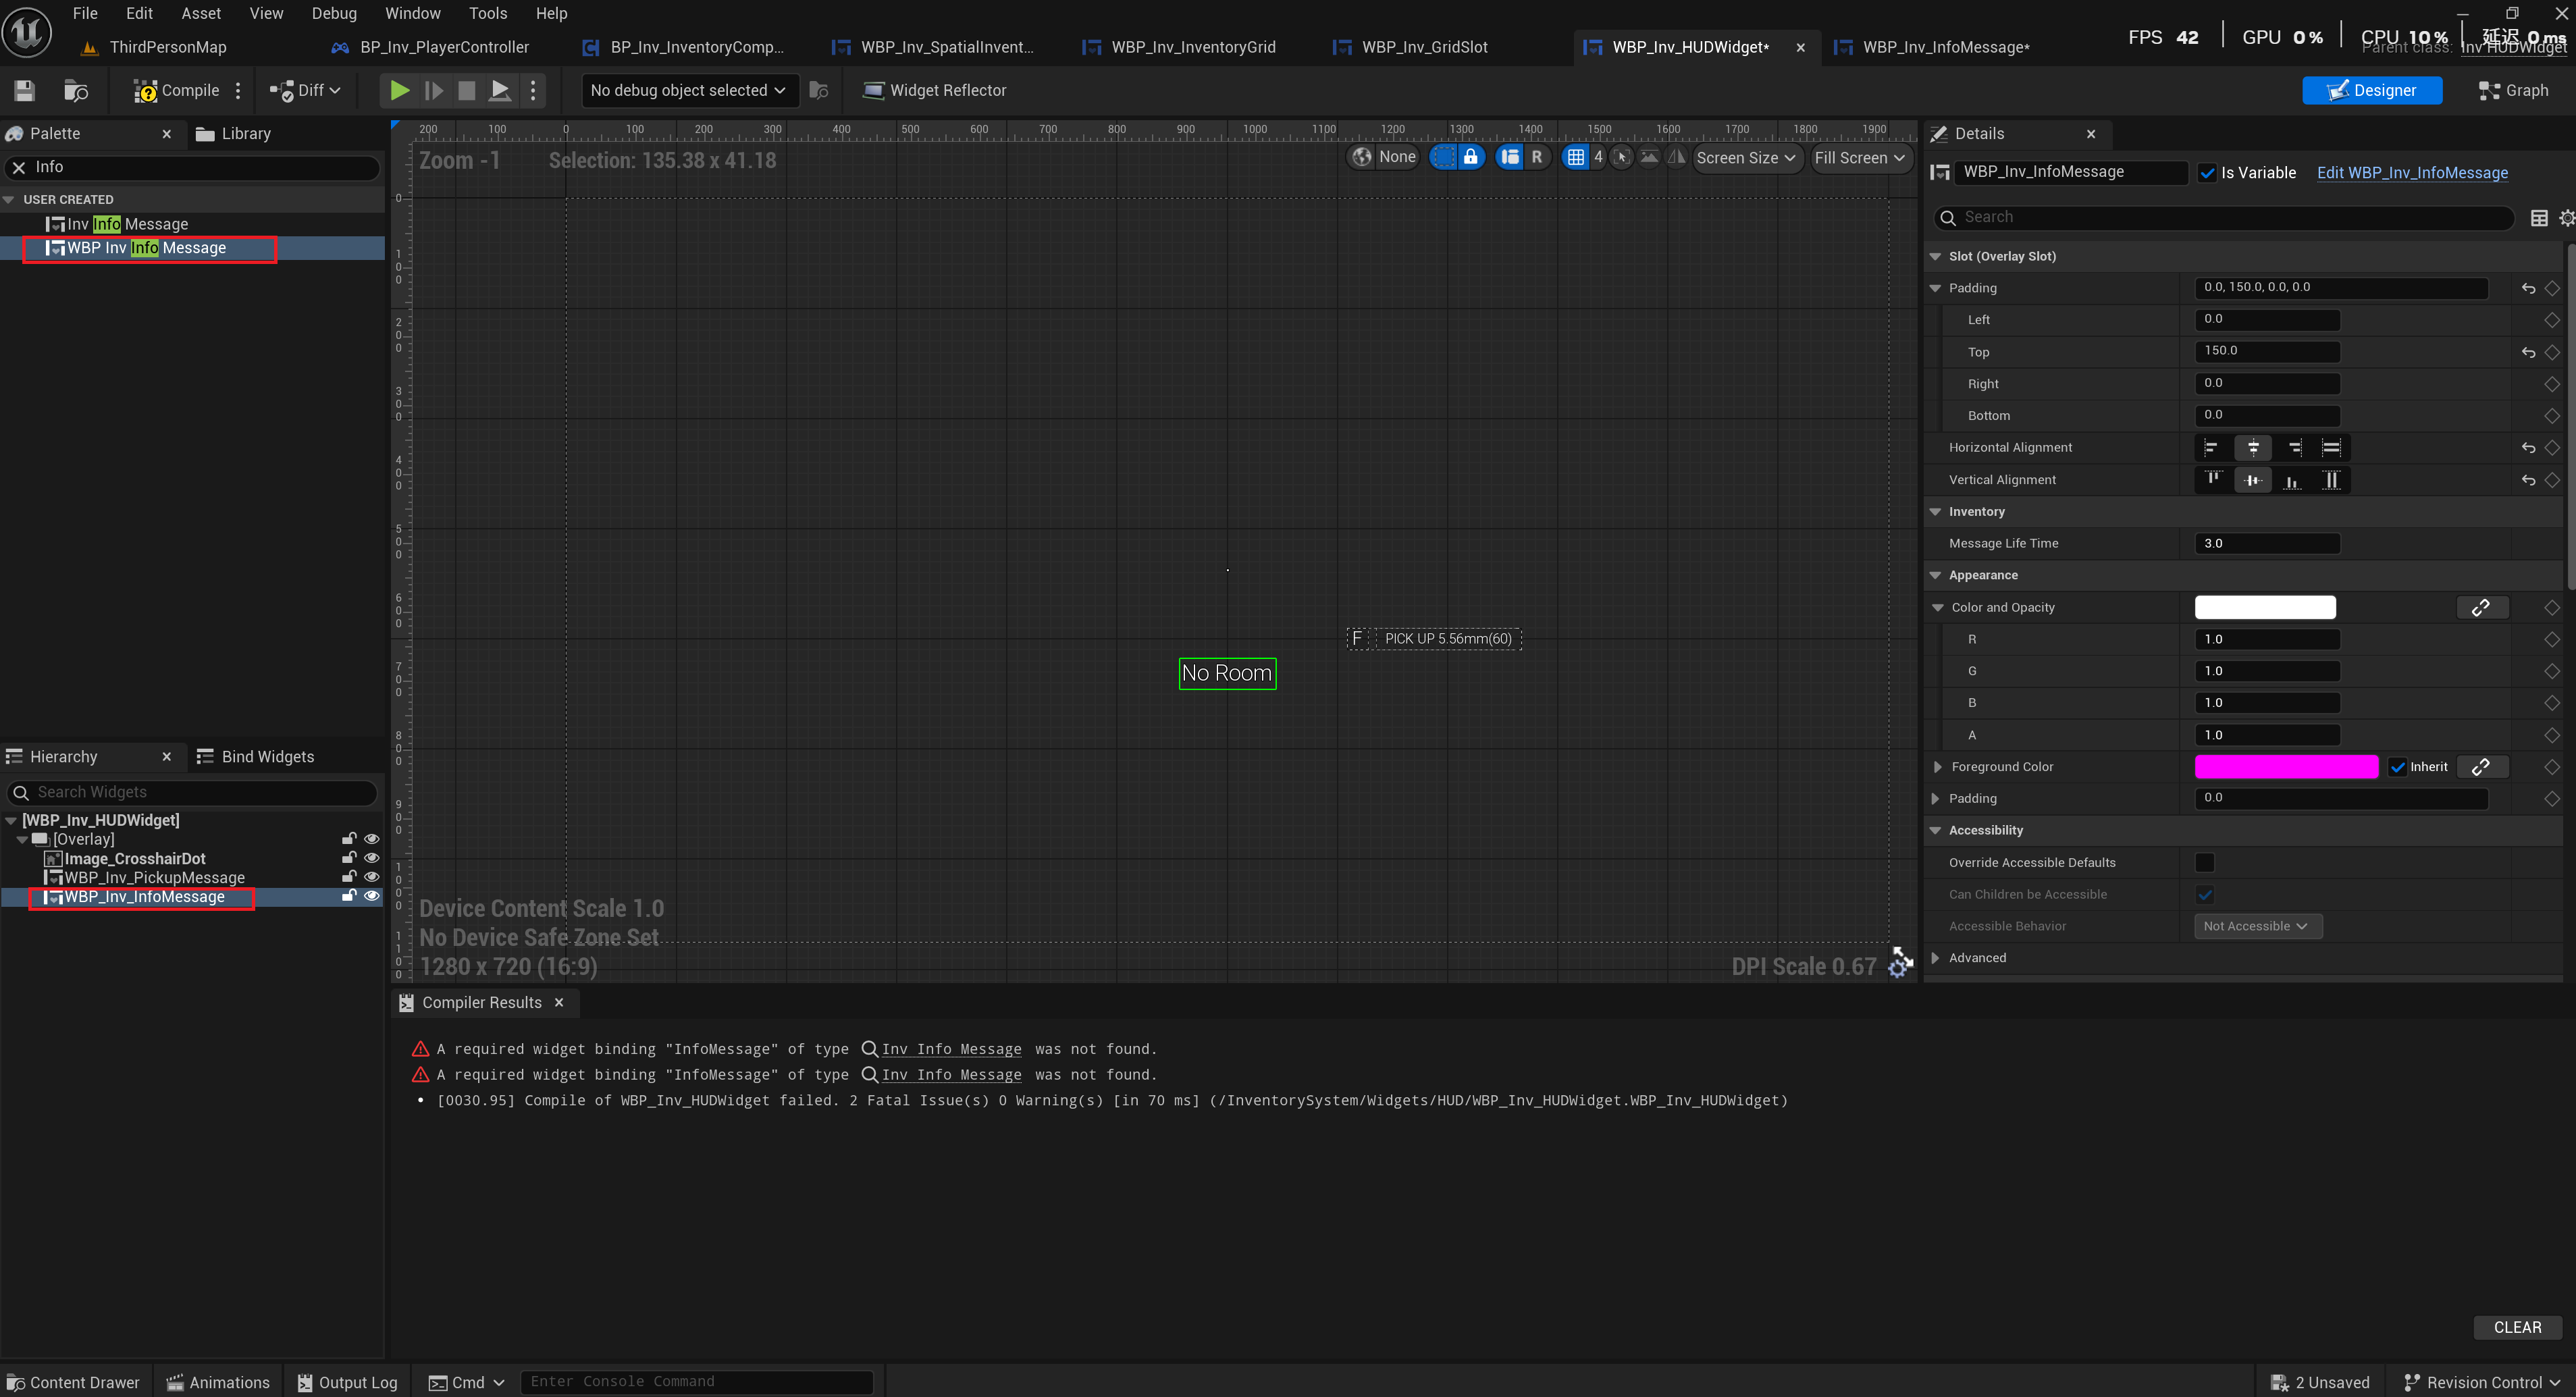Click the Browse to asset icon

[76, 91]
